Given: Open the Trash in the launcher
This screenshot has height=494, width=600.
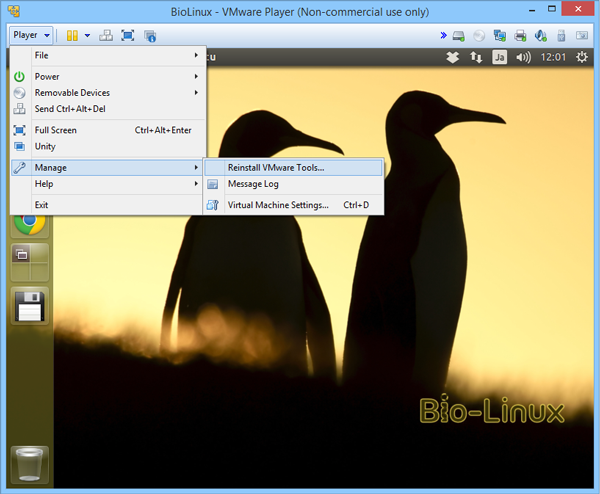Looking at the screenshot, I should tap(30, 465).
